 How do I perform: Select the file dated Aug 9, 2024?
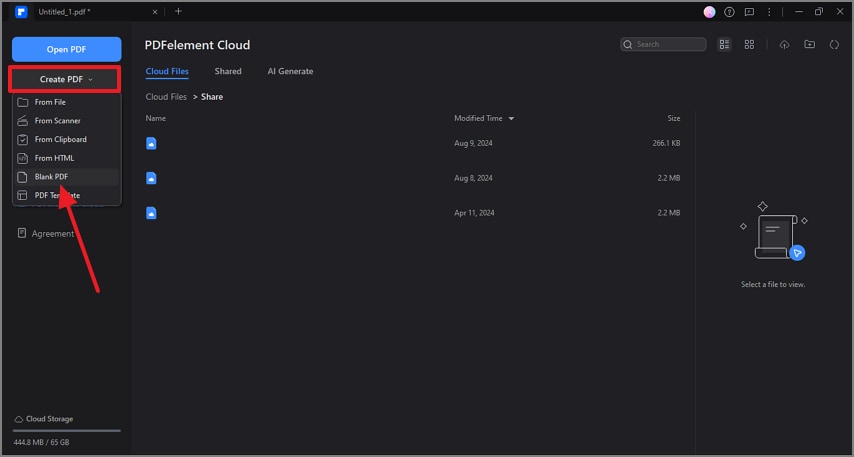[413, 143]
